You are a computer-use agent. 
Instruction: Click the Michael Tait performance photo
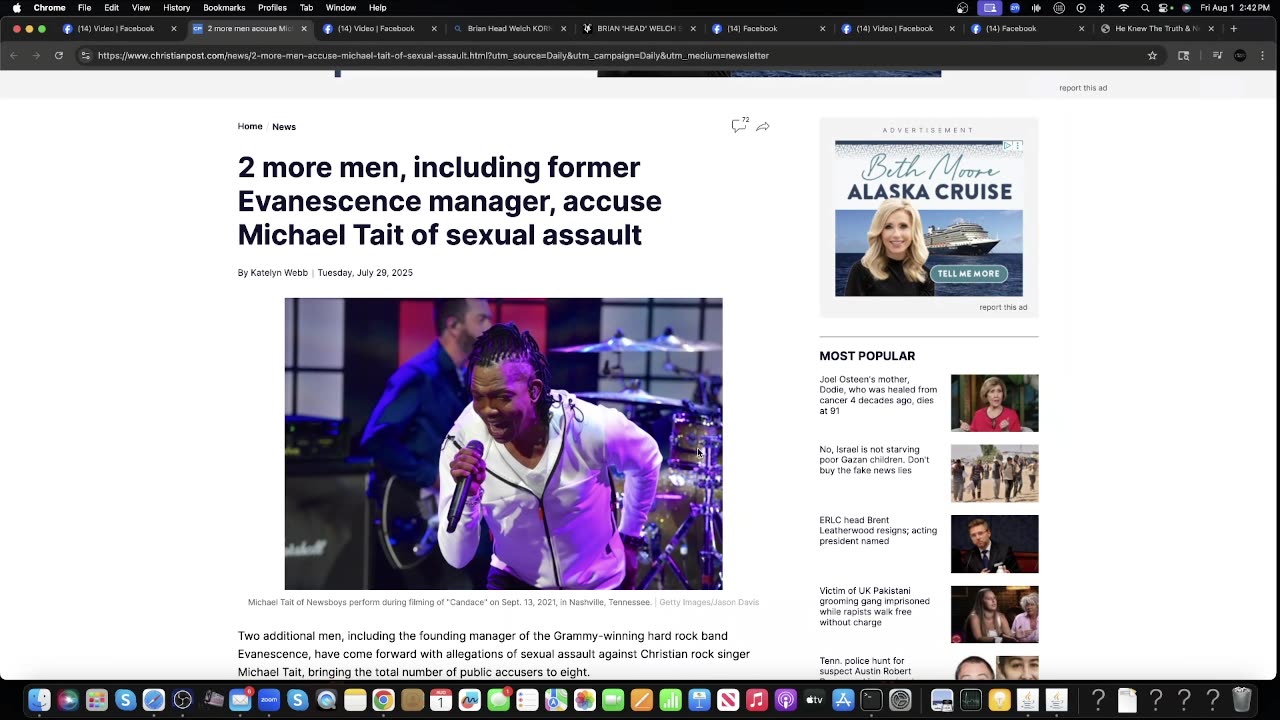tap(503, 444)
